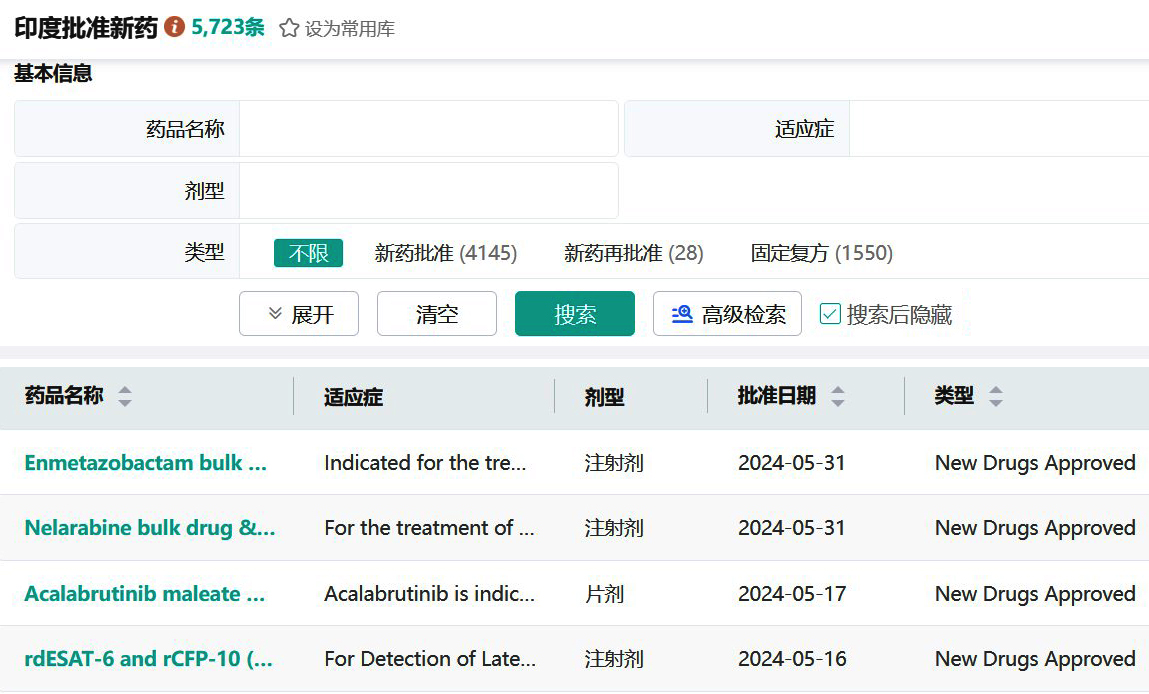Click the 适应症 input field
This screenshot has width=1149, height=694.
pos(998,129)
